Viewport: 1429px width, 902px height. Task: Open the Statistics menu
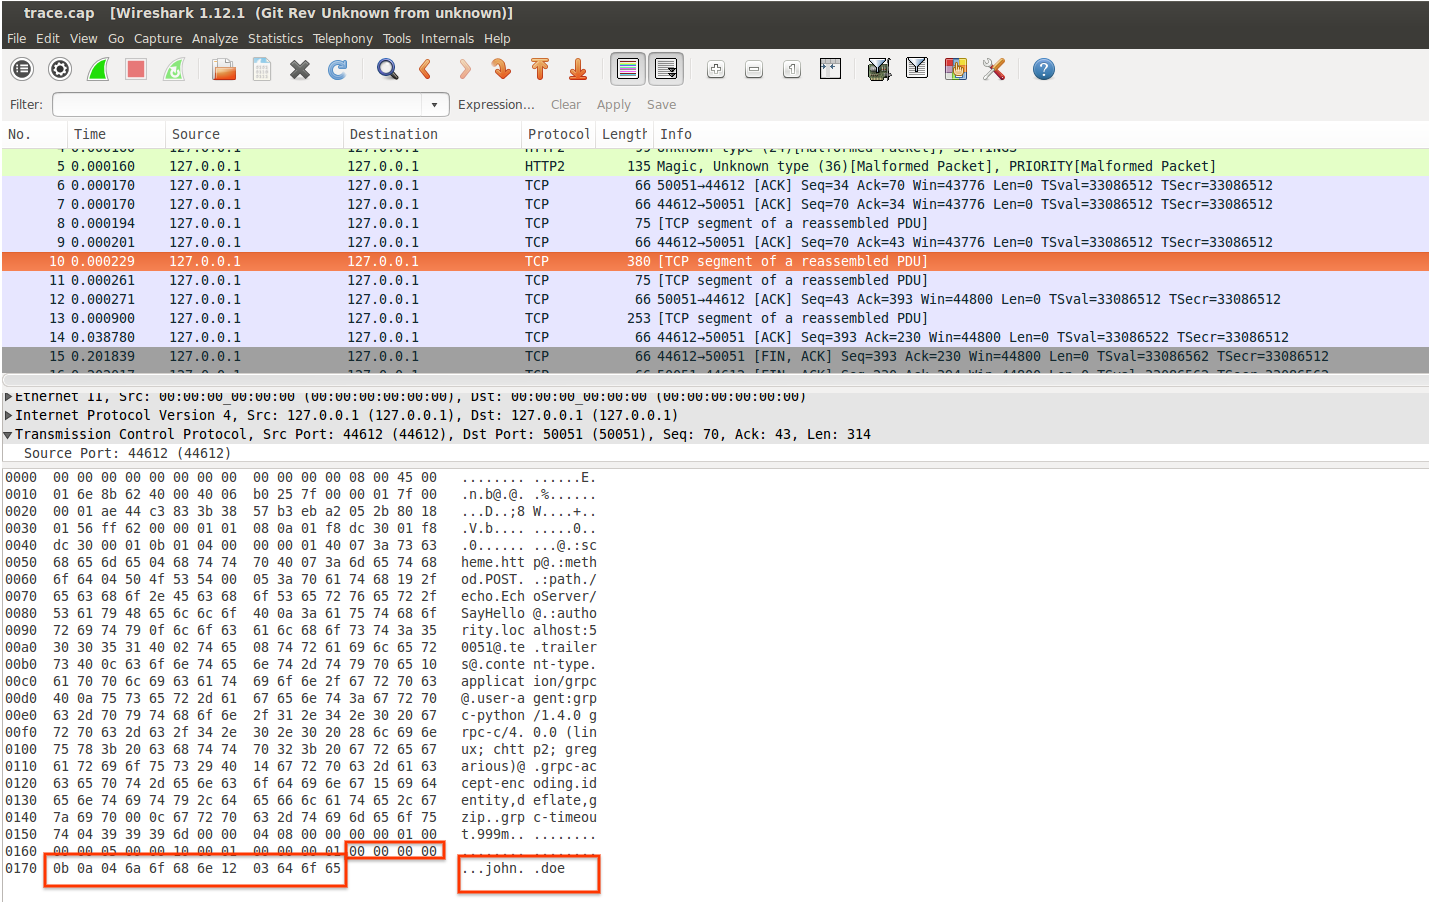click(x=275, y=38)
